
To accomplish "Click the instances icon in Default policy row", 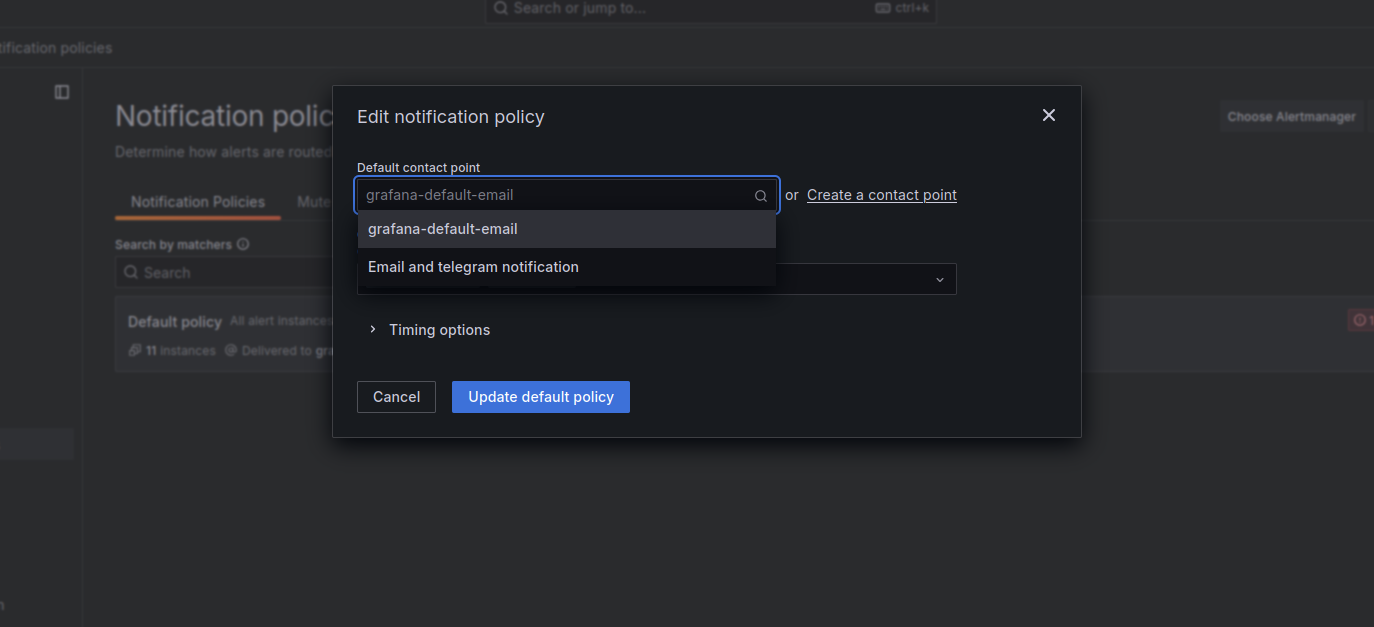I will [135, 351].
